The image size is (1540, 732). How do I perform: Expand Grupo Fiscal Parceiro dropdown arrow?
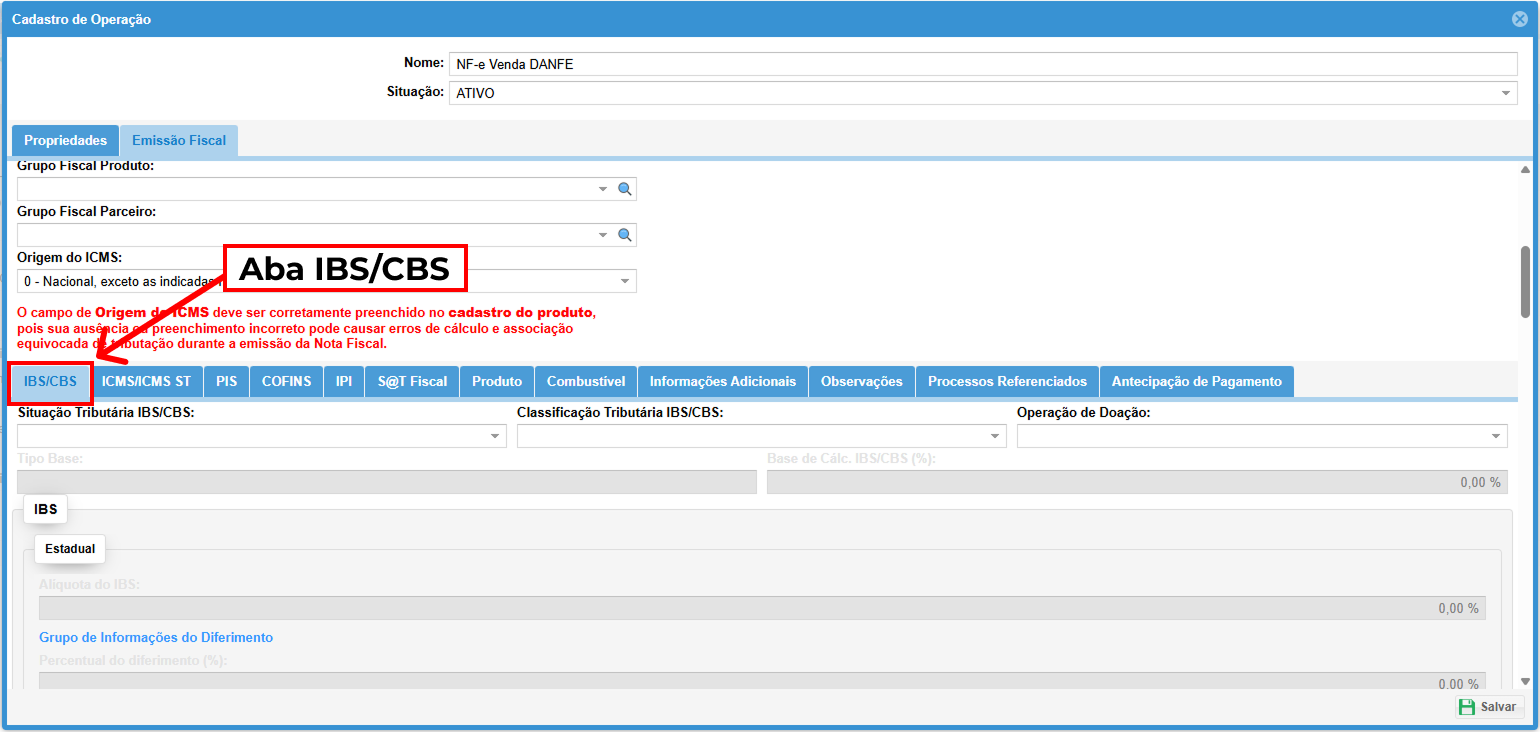pos(603,235)
